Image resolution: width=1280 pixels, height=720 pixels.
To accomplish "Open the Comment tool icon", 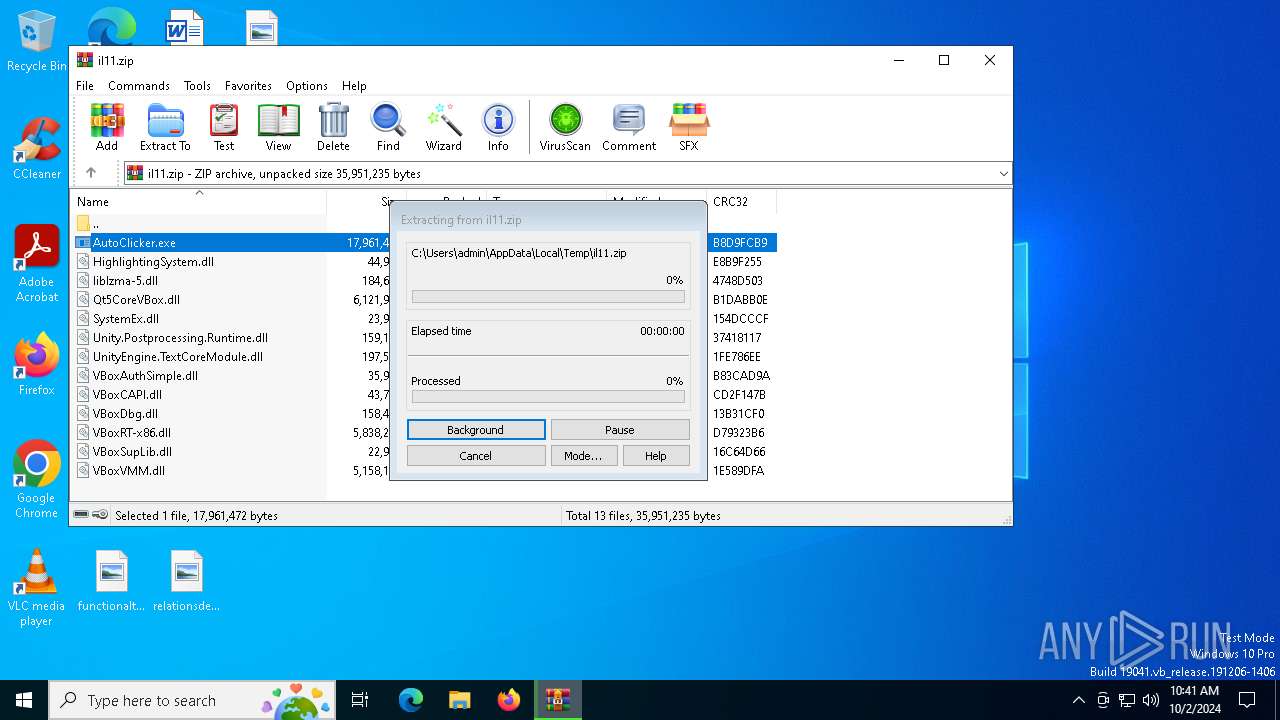I will point(629,127).
